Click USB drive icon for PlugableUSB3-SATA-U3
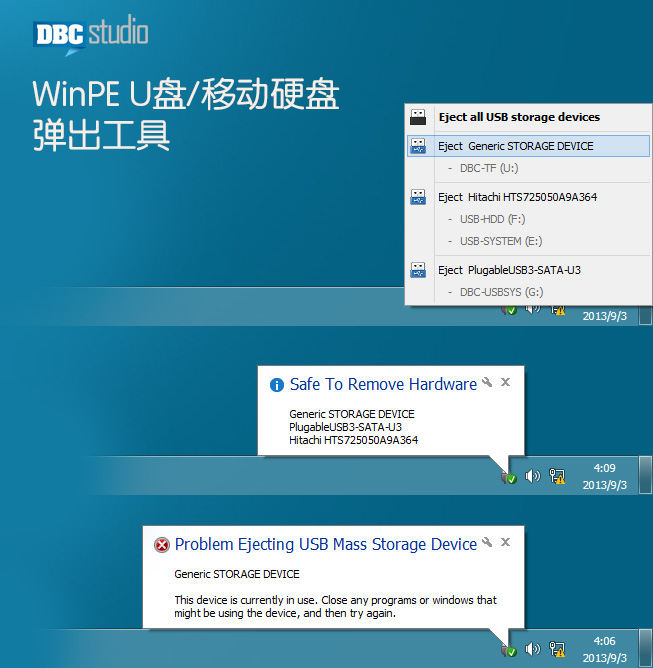Image resolution: width=653 pixels, height=668 pixels. (418, 270)
